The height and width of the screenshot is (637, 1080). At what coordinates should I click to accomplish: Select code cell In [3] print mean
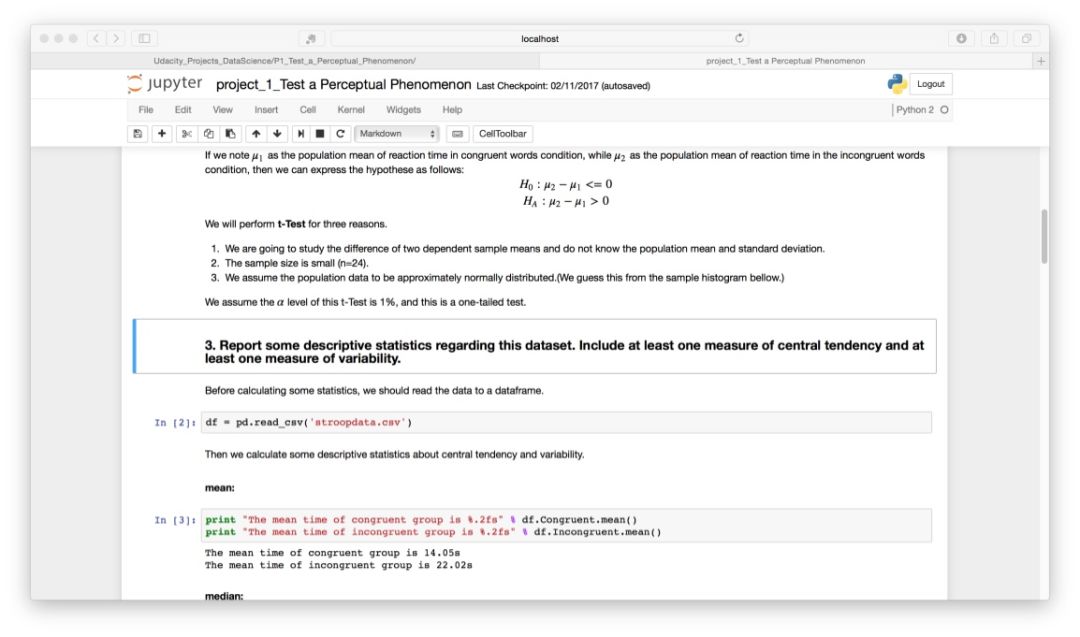566,525
